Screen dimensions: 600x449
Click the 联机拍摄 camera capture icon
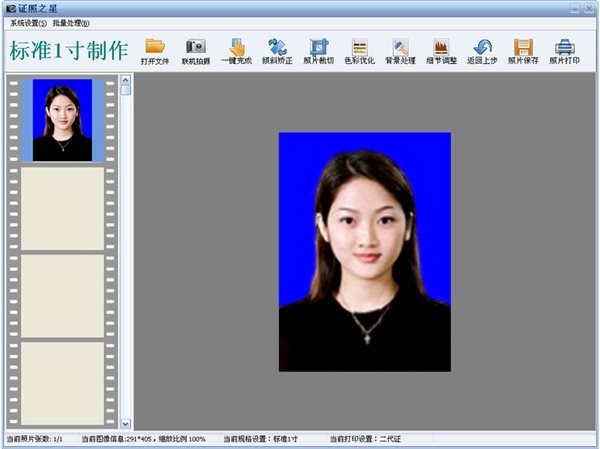(196, 47)
